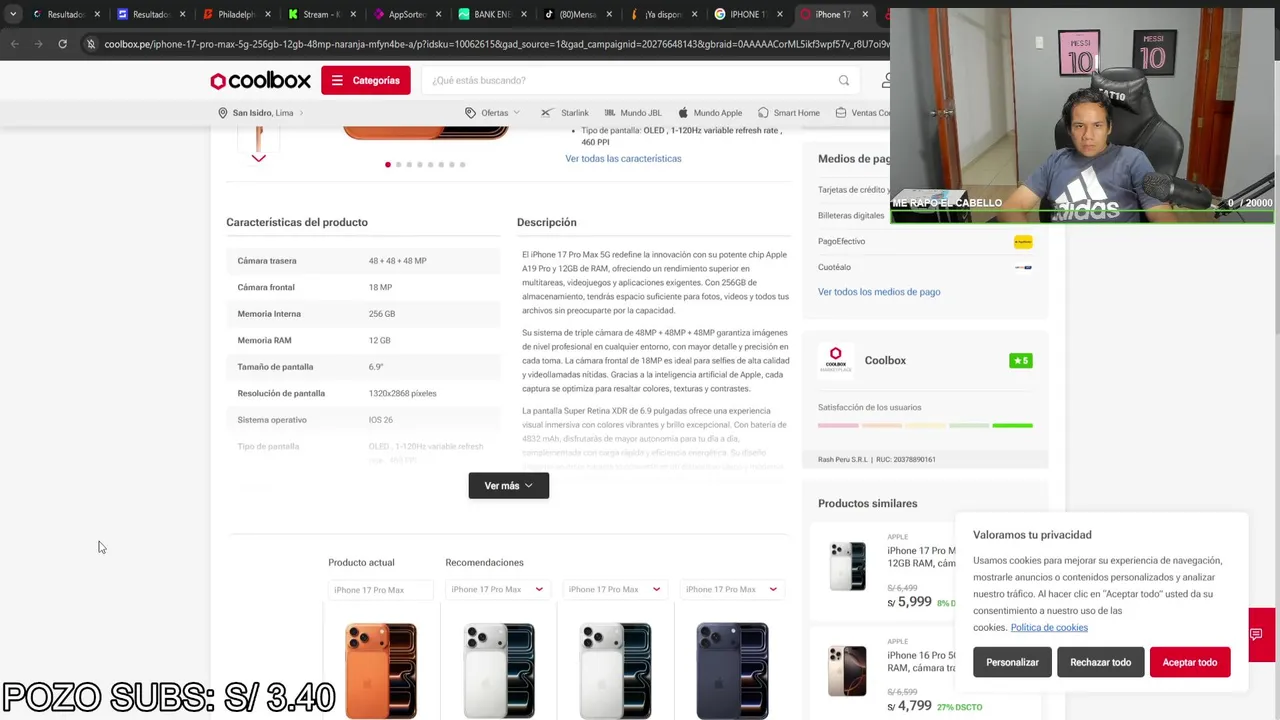The height and width of the screenshot is (720, 1280).
Task: Click Cuotéalo payment logo icon
Action: [1022, 267]
